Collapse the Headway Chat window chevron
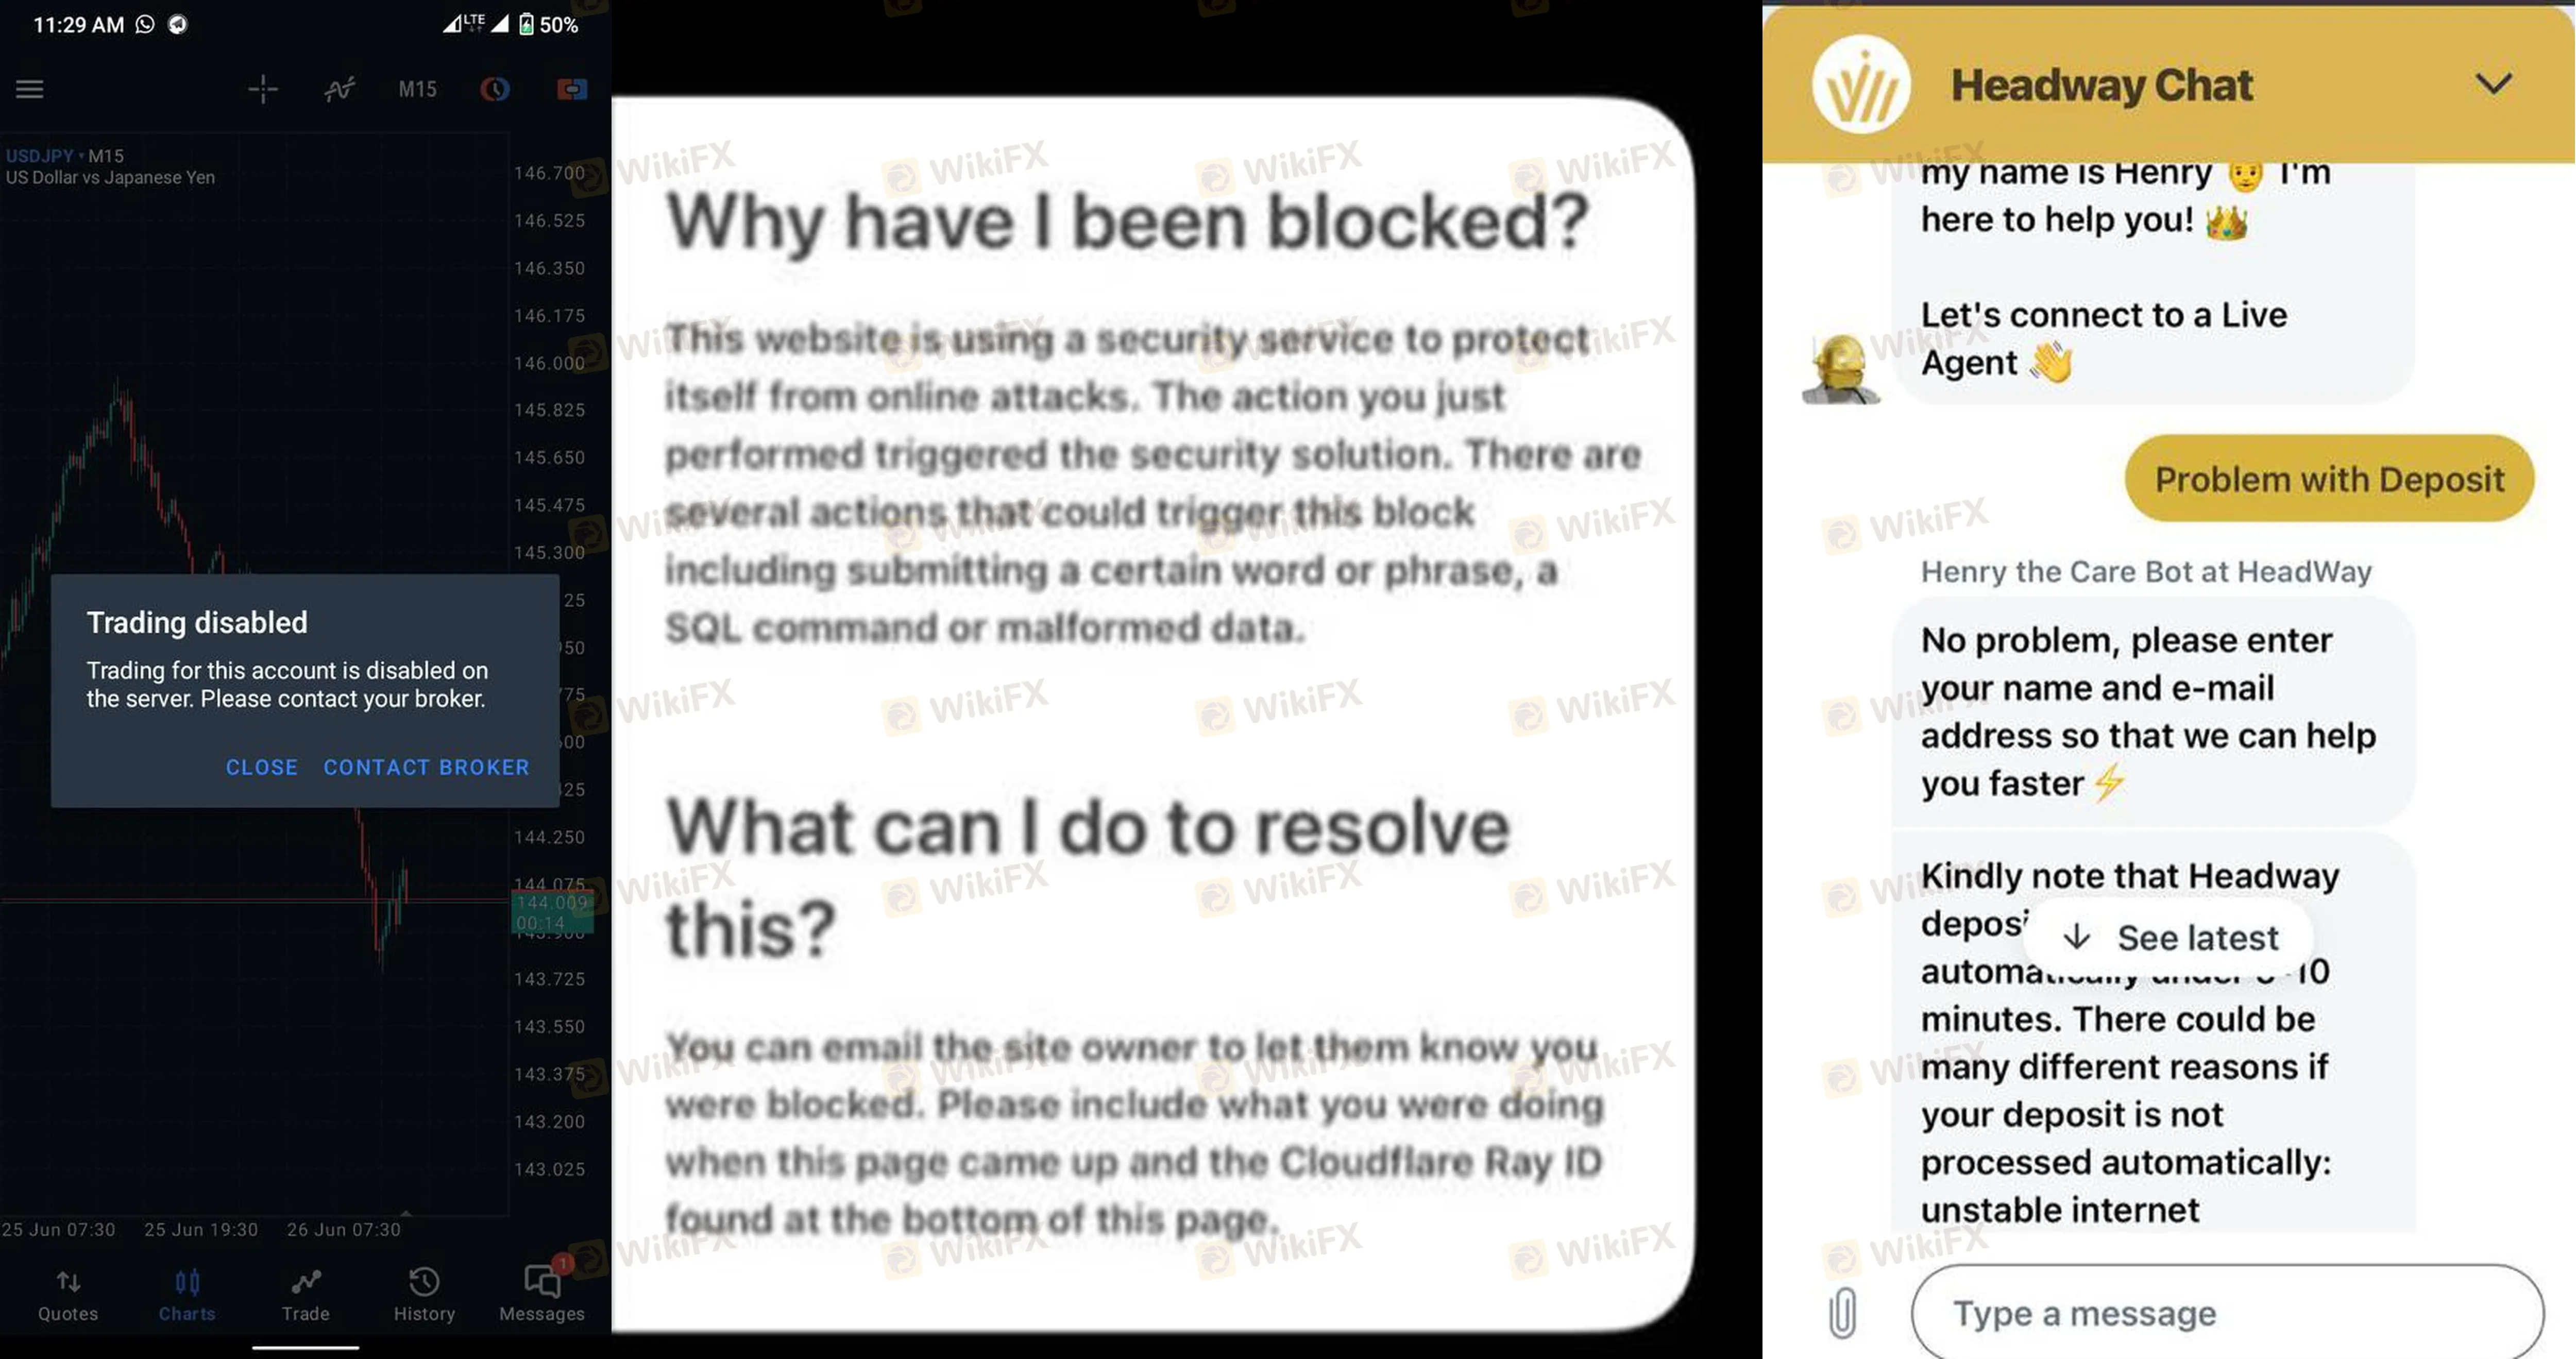2576x1359 pixels. [x=2493, y=84]
